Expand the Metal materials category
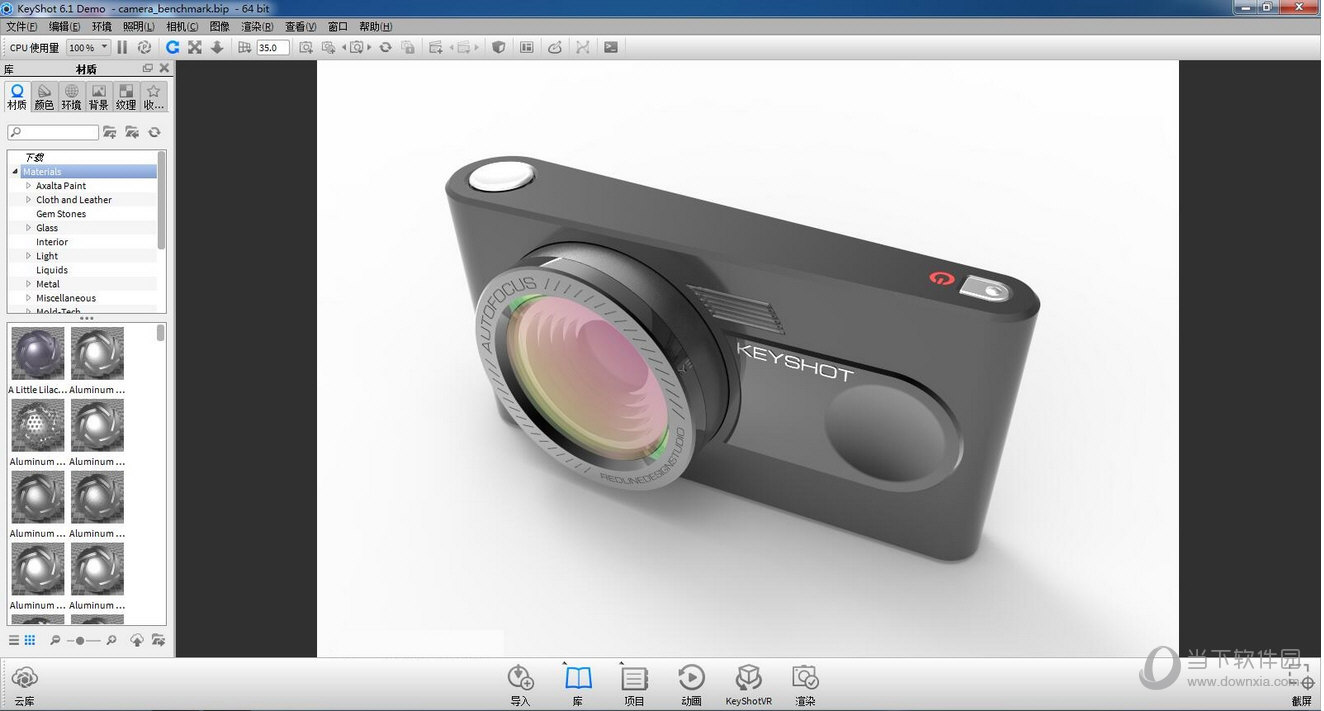 pos(27,283)
